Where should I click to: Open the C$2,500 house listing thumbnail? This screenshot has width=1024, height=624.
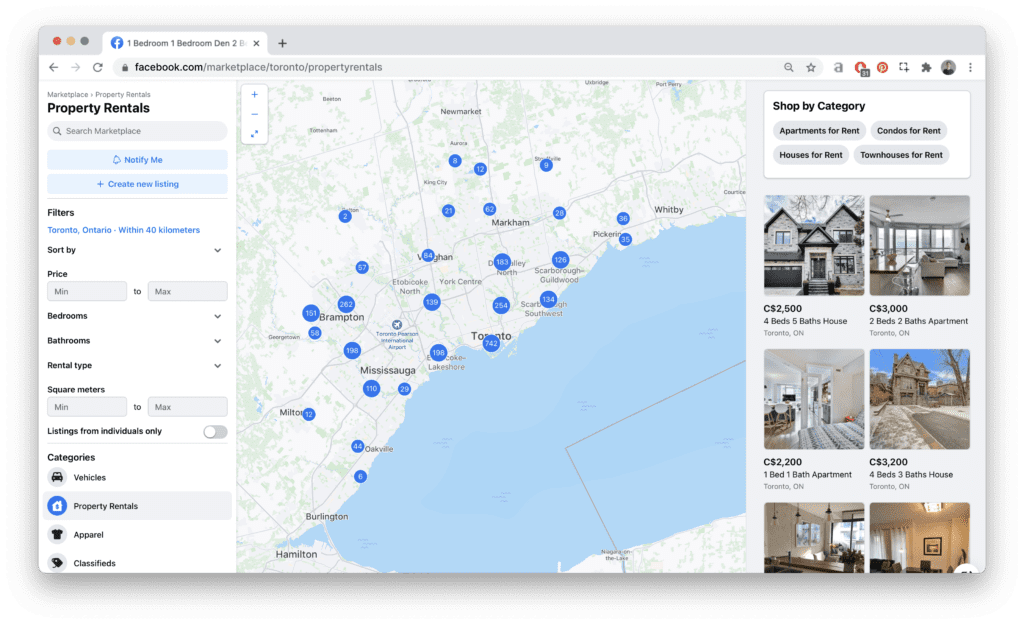[x=813, y=245]
